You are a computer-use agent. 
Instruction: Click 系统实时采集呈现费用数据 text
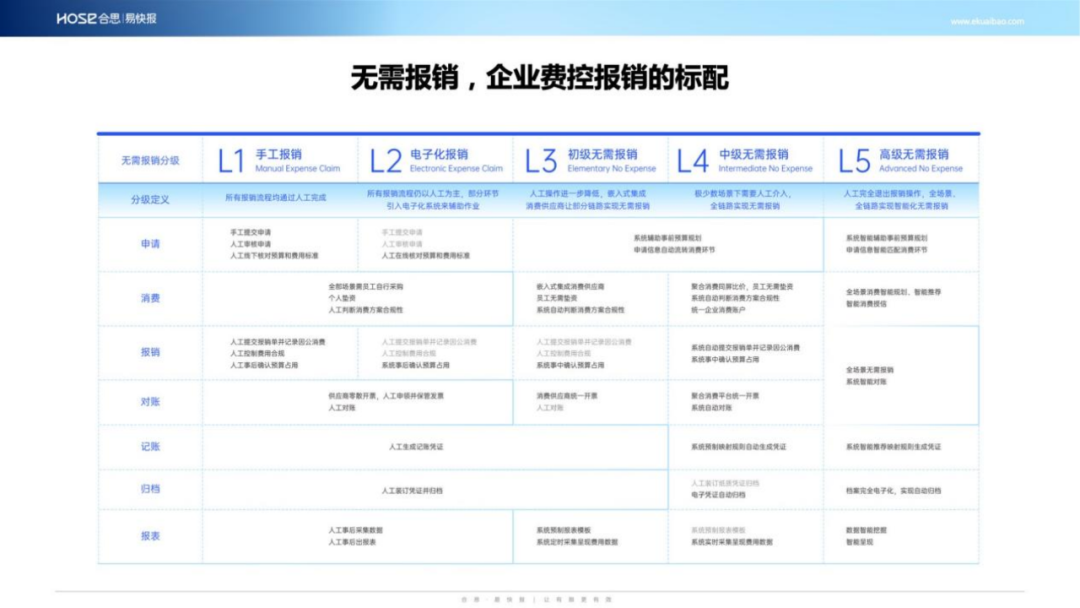[731, 543]
